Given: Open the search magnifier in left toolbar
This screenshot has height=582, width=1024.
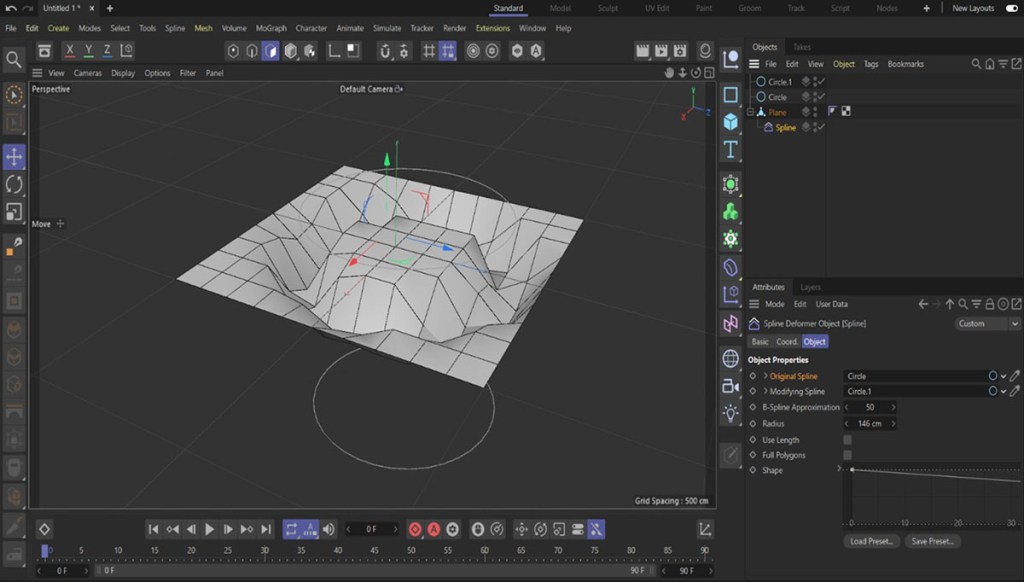Looking at the screenshot, I should click(x=14, y=61).
